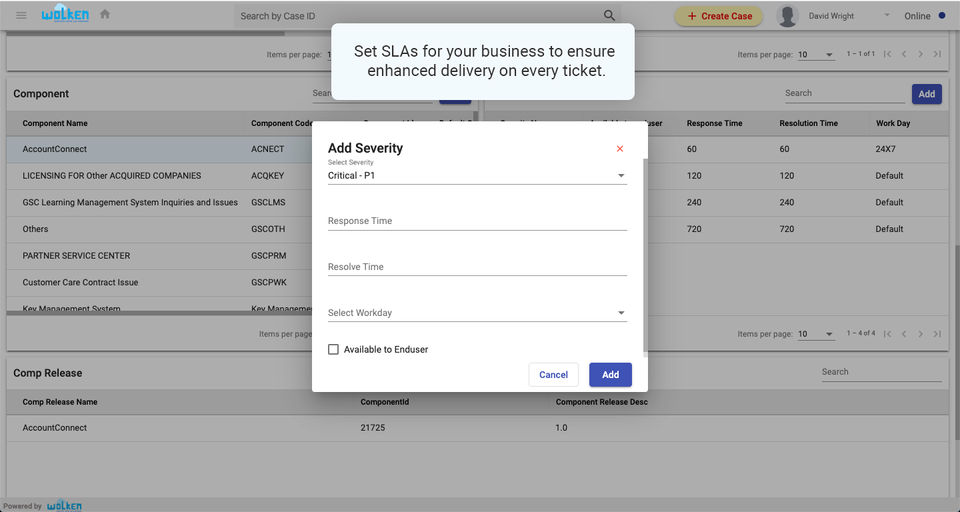Open the user profile dropdown arrow
Image resolution: width=960 pixels, height=512 pixels.
click(886, 16)
